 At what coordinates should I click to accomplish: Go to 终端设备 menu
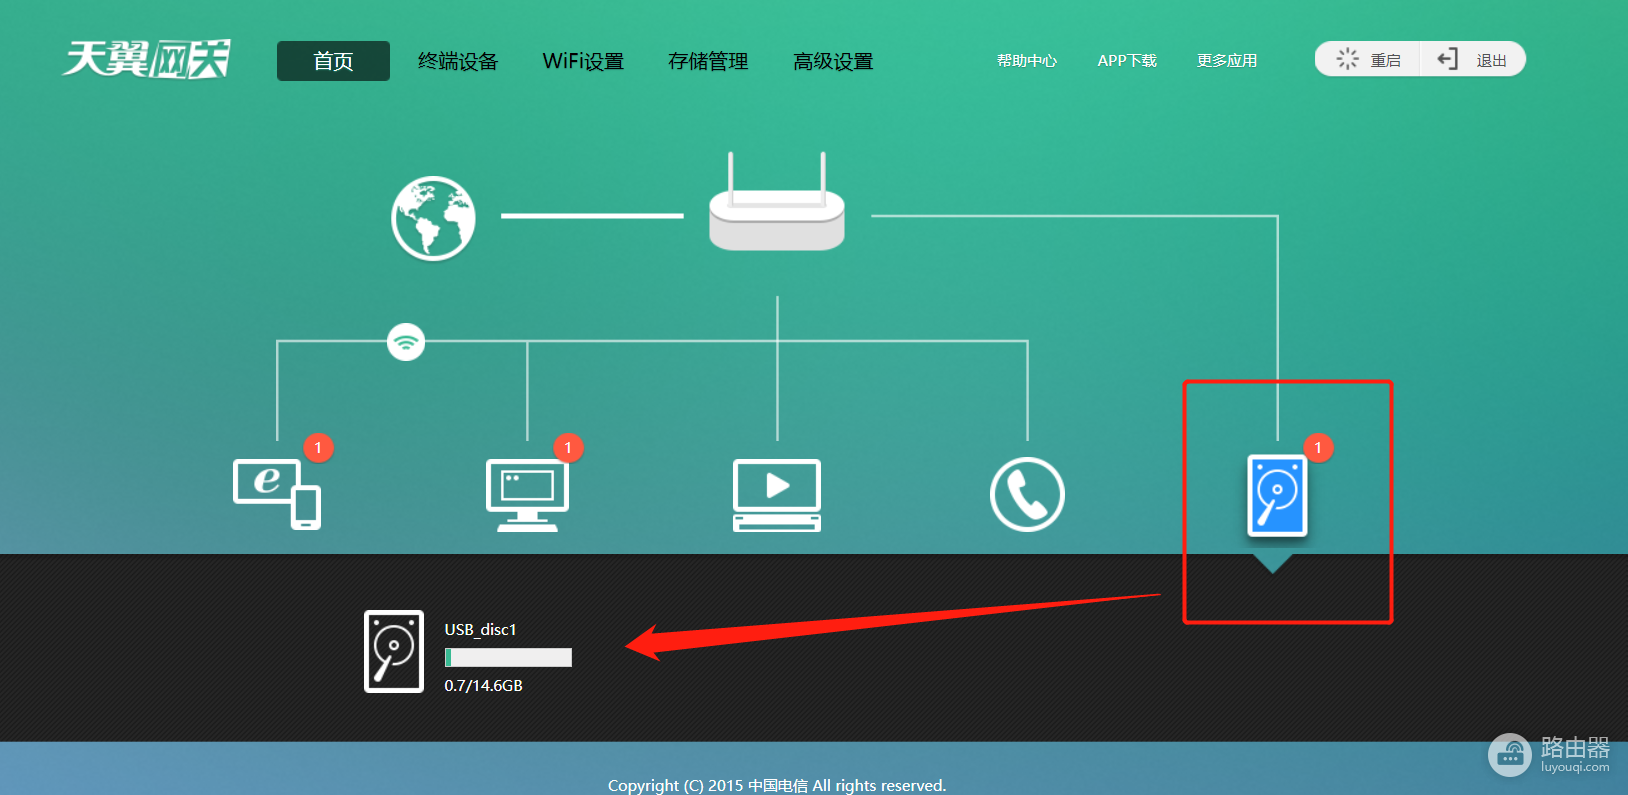[x=458, y=61]
